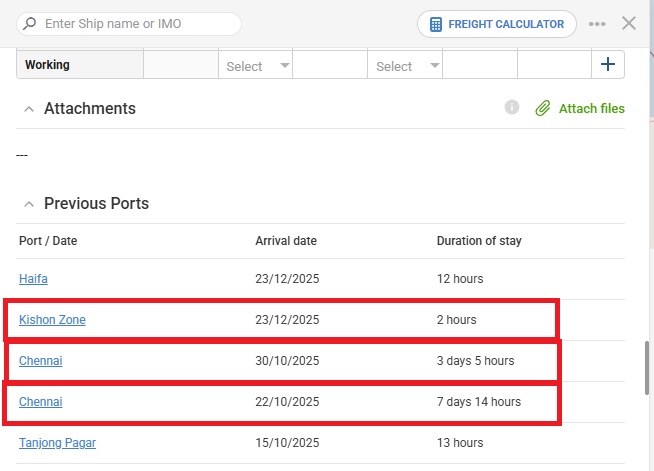This screenshot has width=654, height=471.
Task: Click the plus icon to add a row
Action: 607,65
